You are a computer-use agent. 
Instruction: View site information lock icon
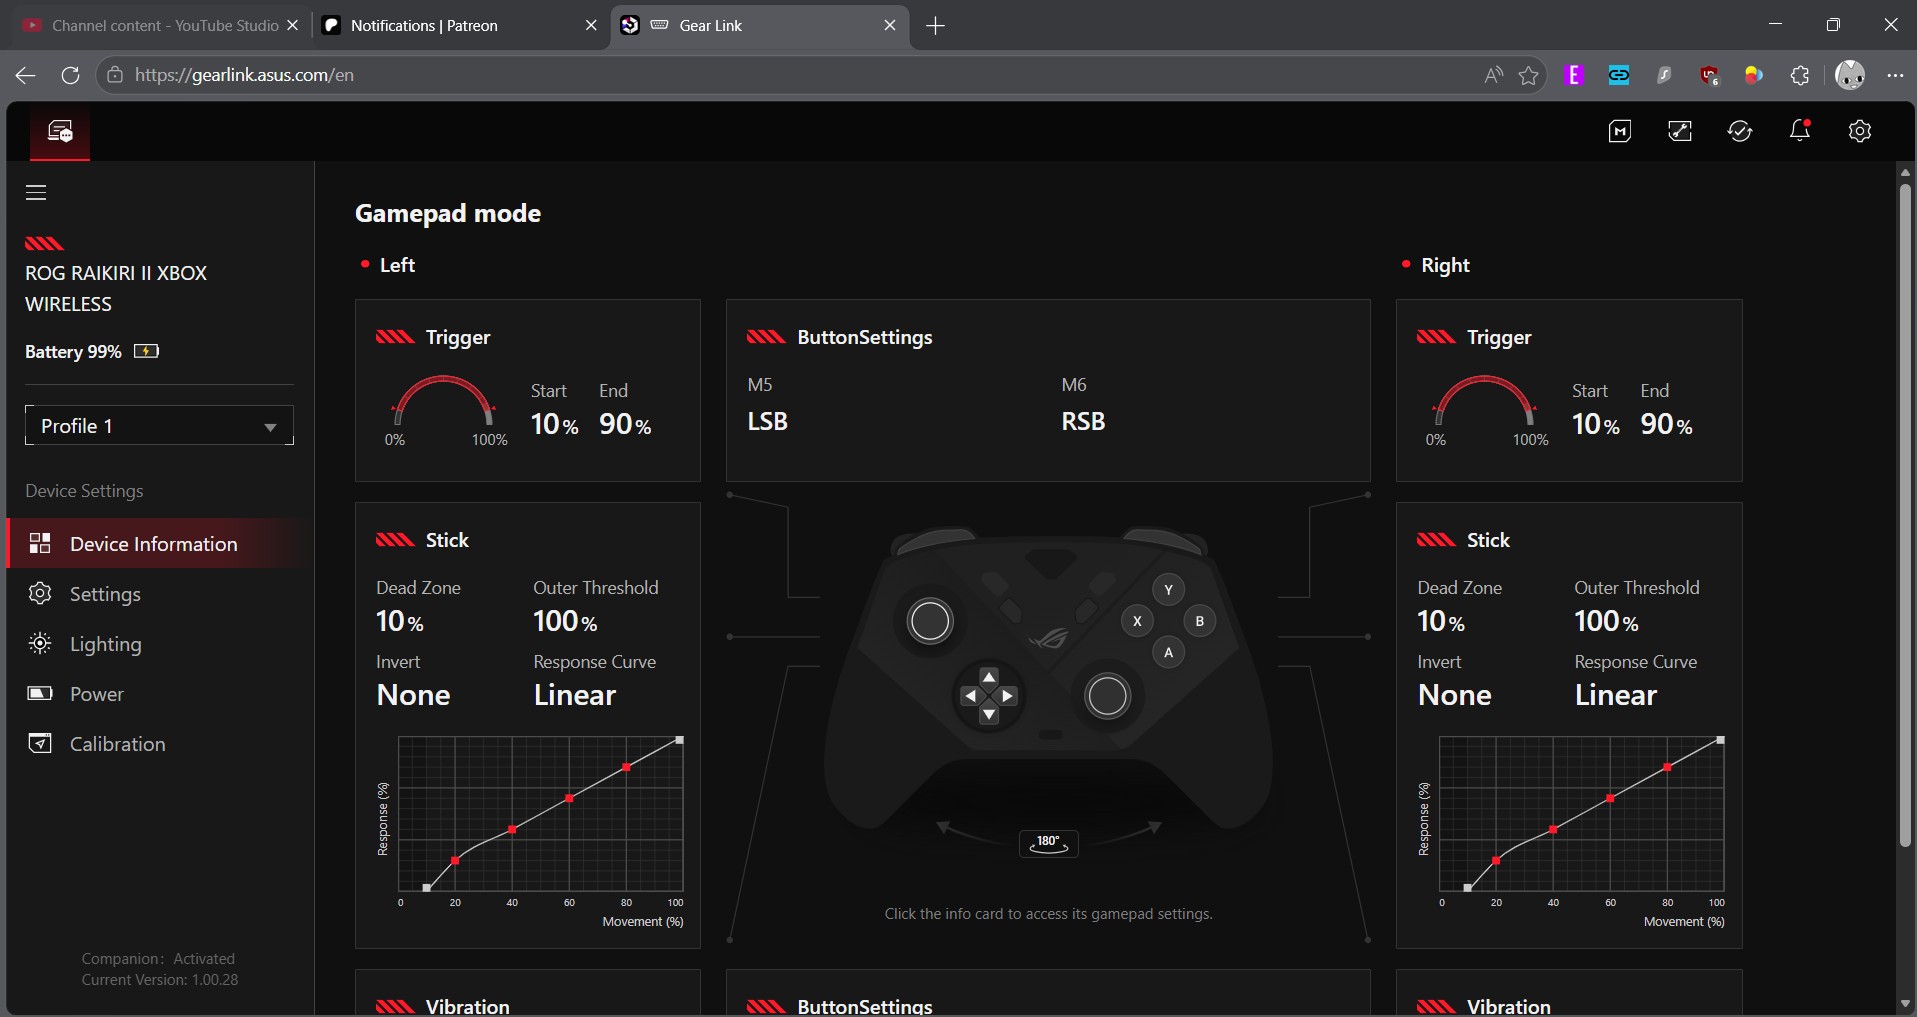(x=116, y=75)
